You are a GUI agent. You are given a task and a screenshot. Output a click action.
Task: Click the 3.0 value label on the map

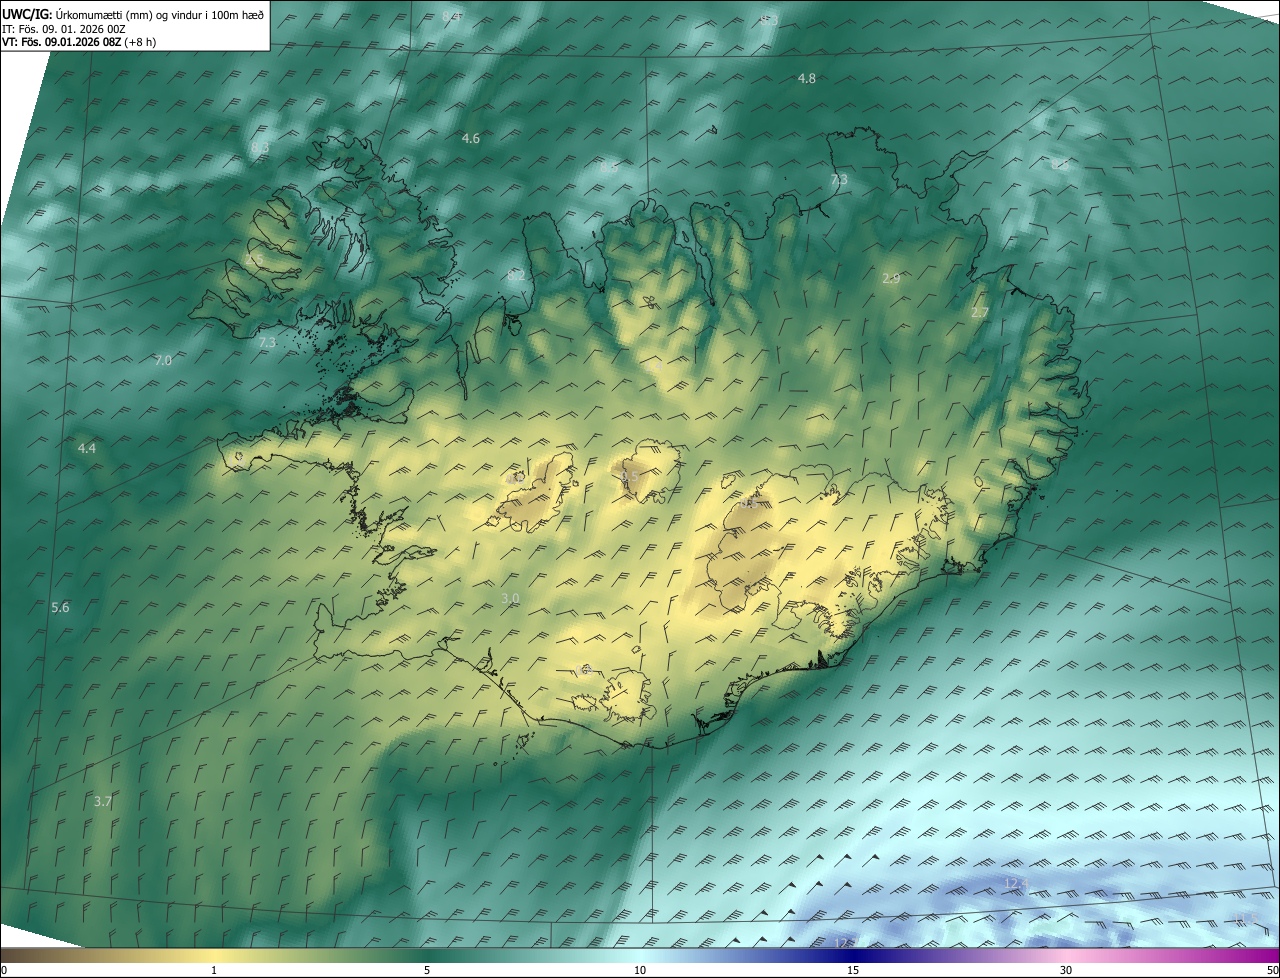pyautogui.click(x=510, y=598)
